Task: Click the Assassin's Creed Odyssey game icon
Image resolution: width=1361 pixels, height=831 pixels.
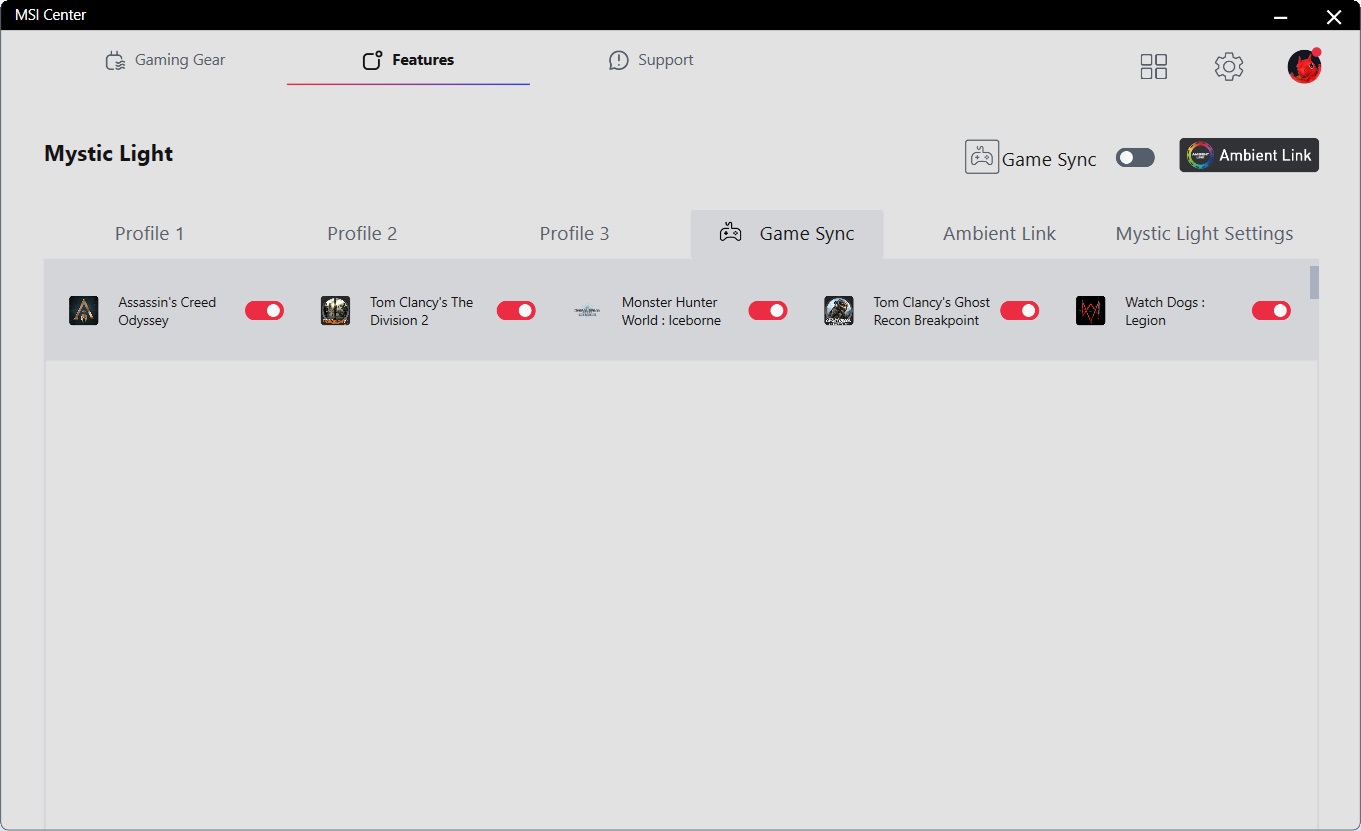Action: [84, 311]
